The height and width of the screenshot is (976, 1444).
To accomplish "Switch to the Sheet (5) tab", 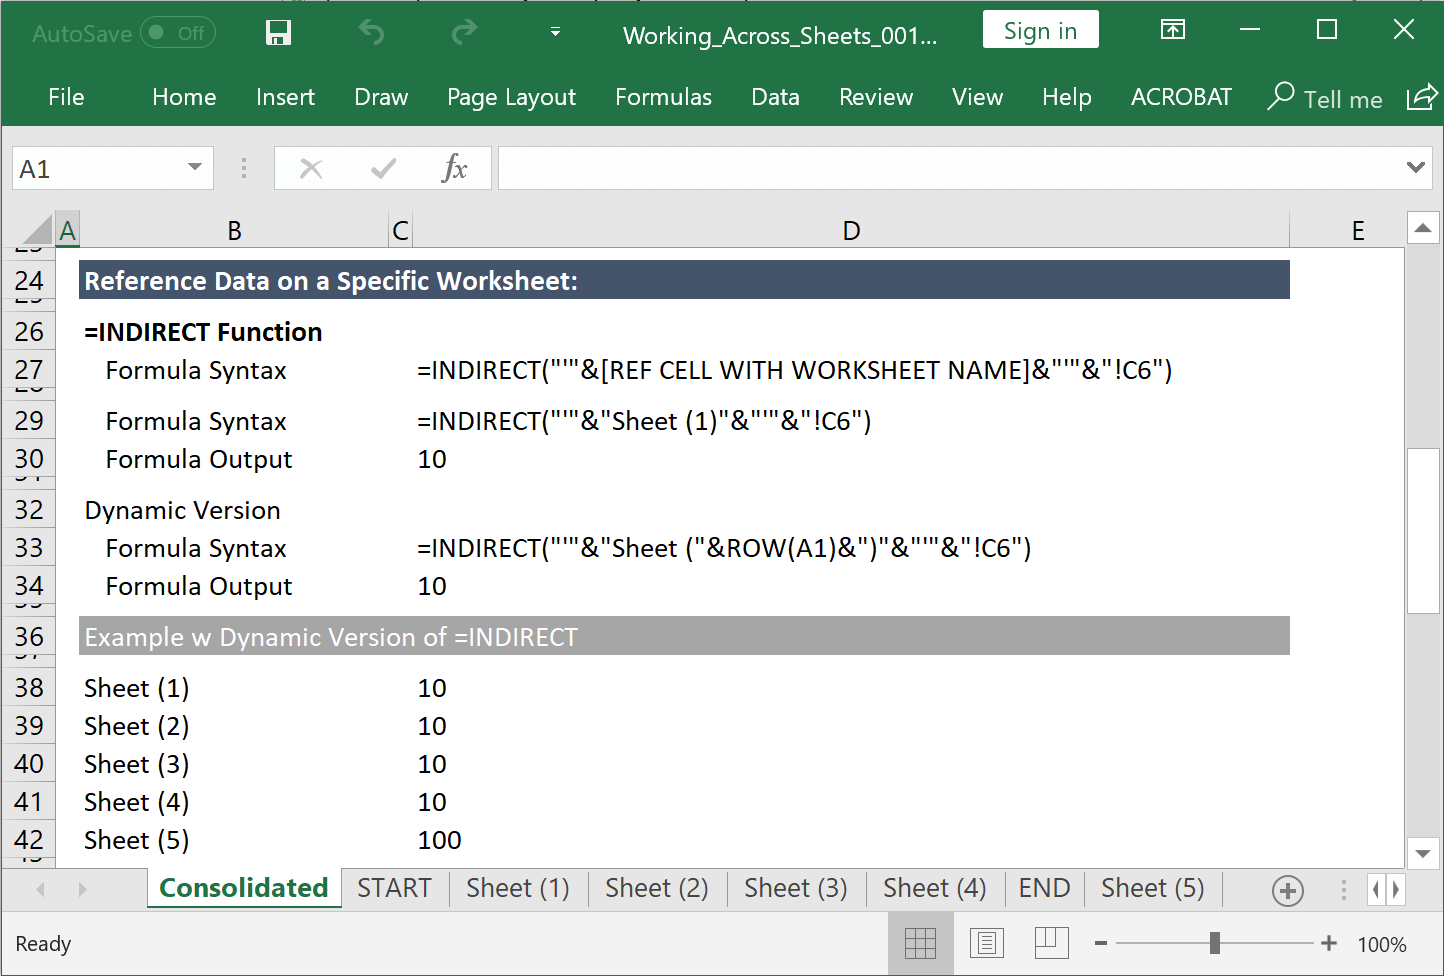I will [x=1152, y=888].
